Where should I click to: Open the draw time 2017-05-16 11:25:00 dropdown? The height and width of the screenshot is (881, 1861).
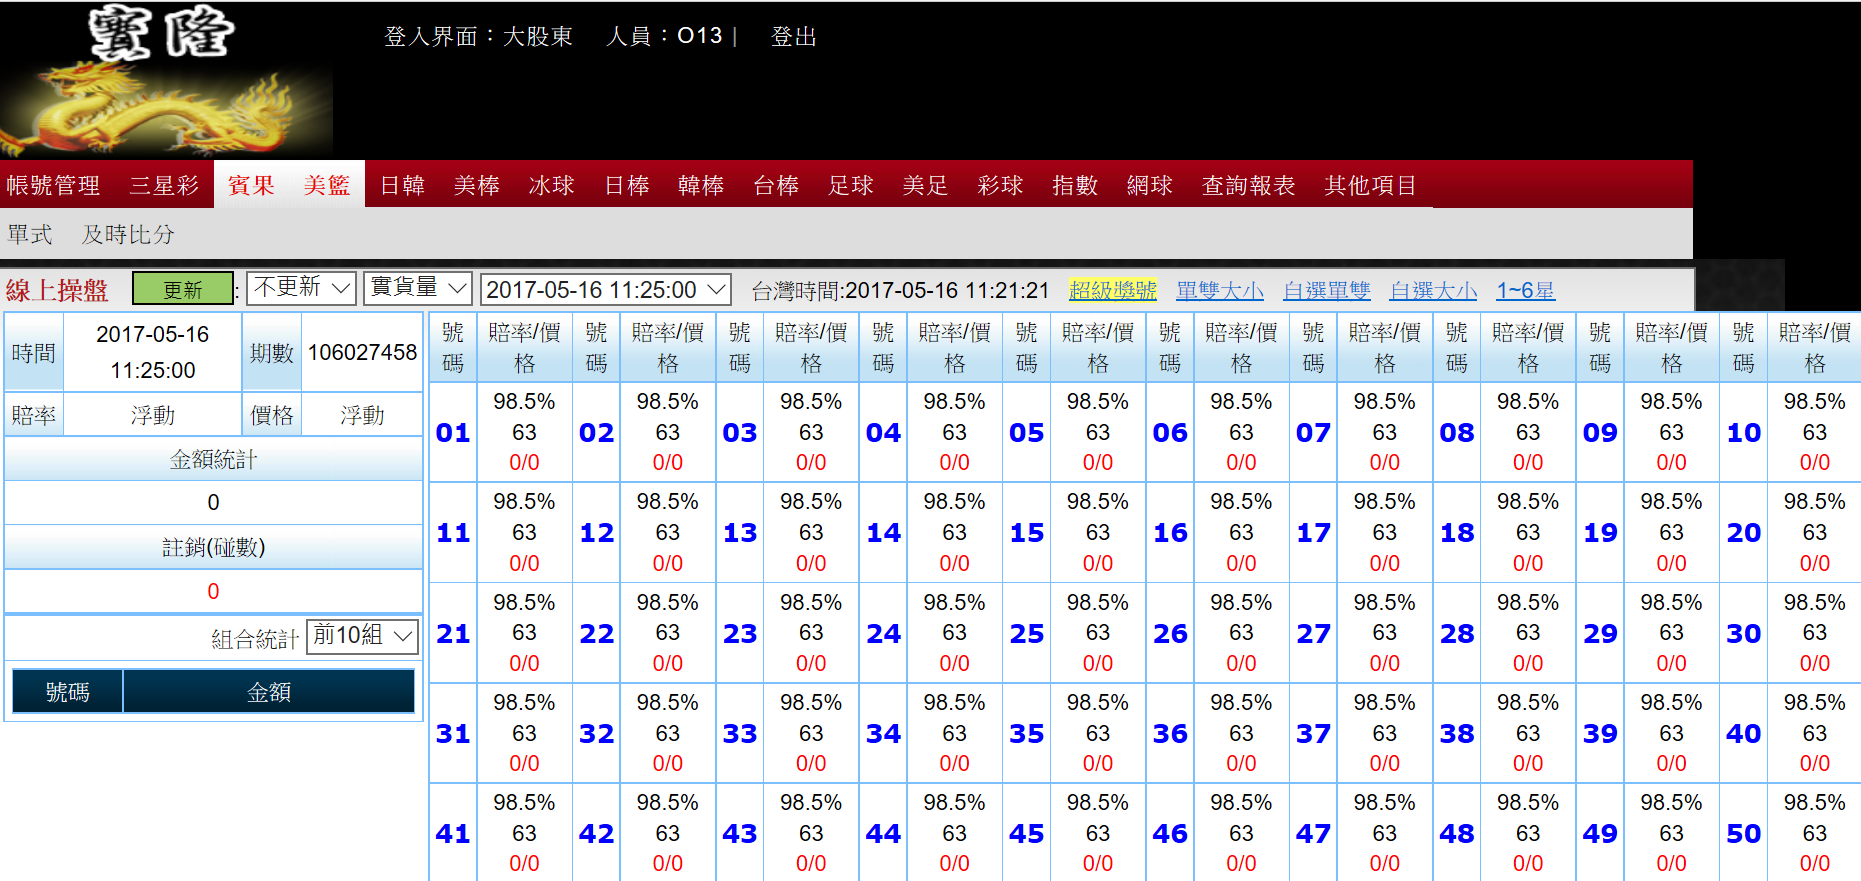(x=606, y=289)
